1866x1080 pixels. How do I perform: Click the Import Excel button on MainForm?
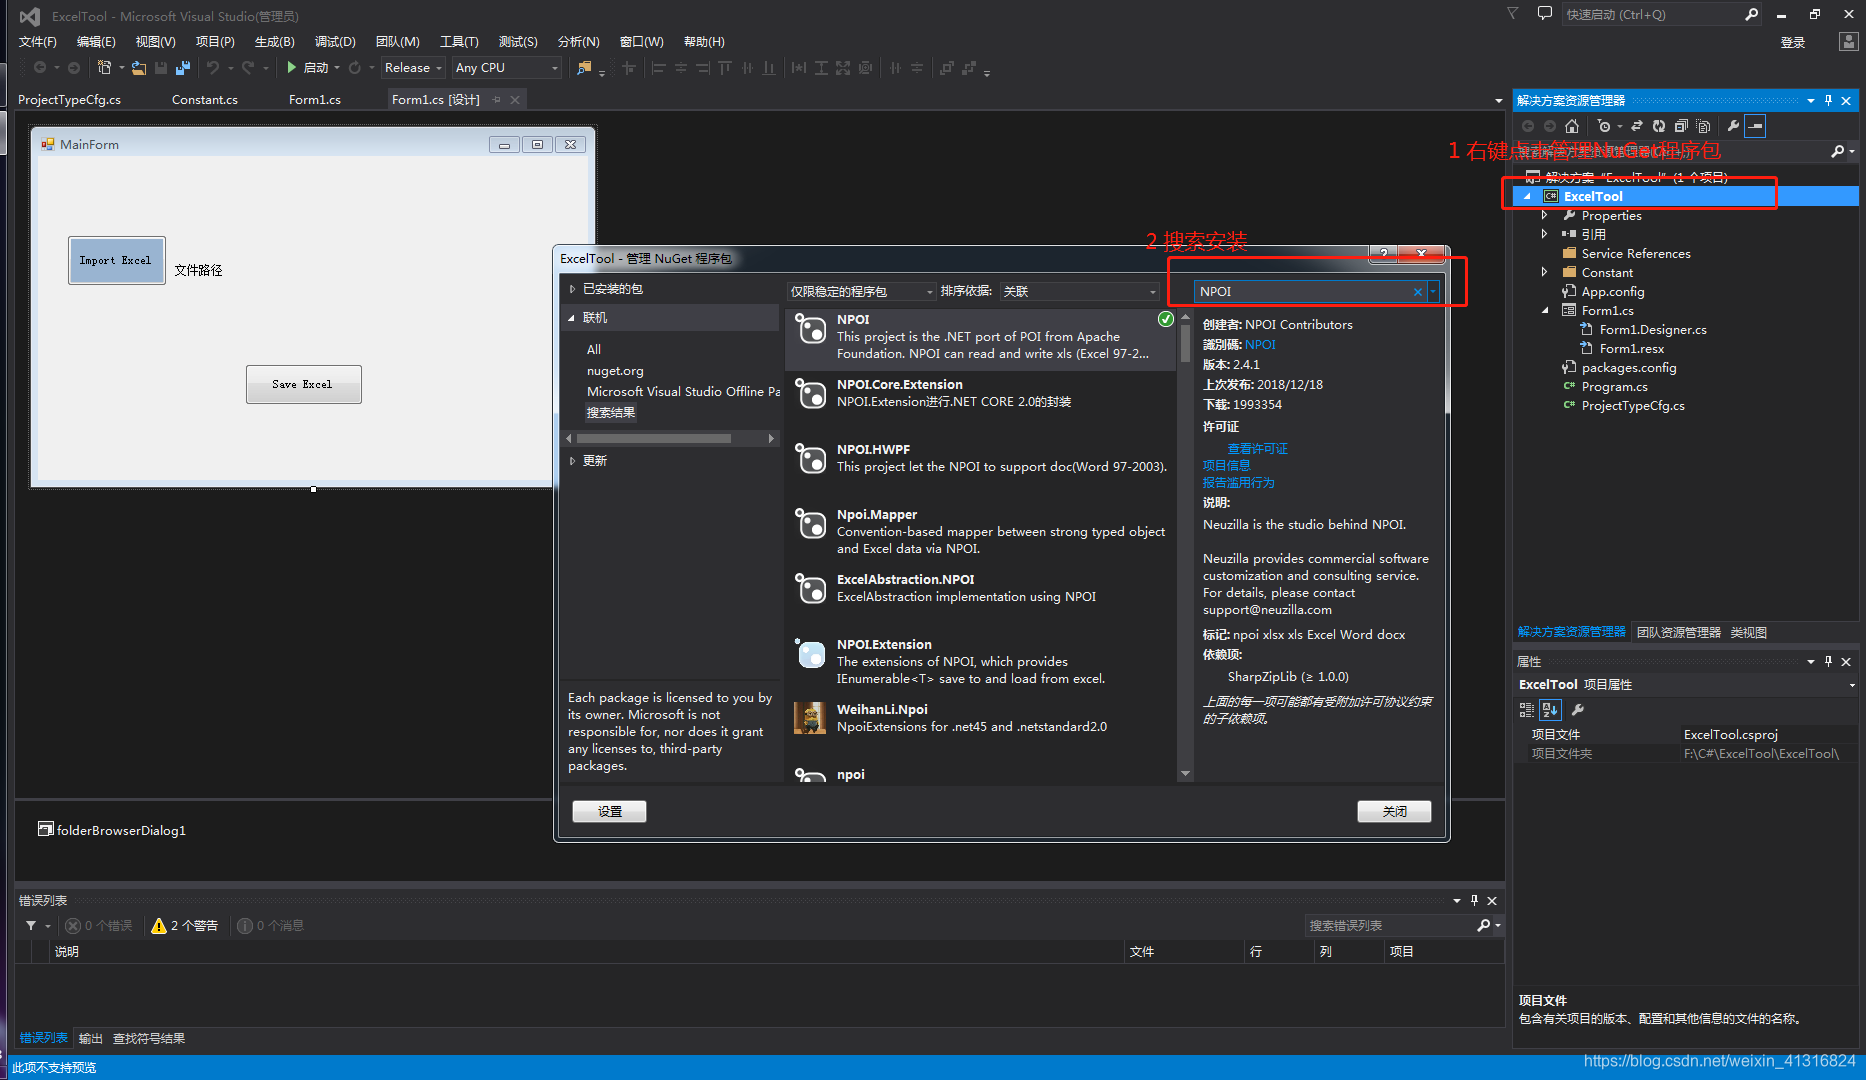pyautogui.click(x=117, y=261)
